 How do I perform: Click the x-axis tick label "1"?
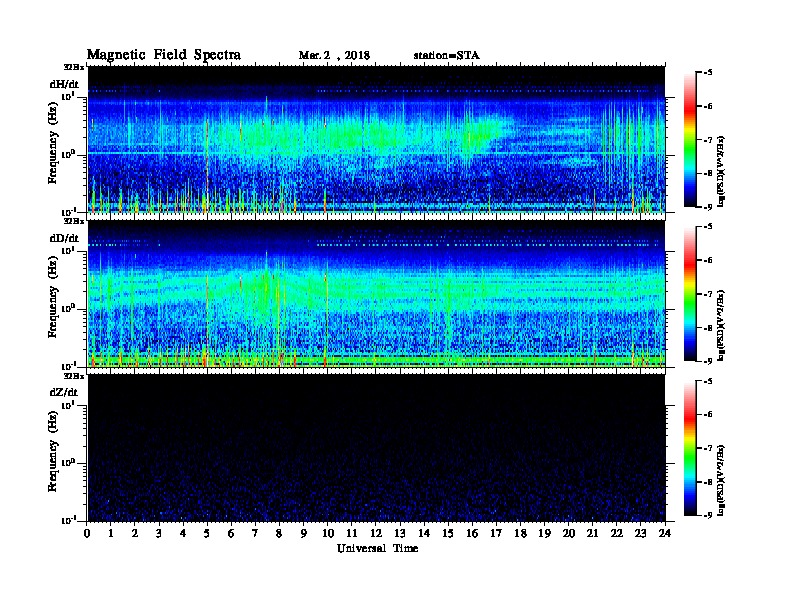click(x=111, y=533)
